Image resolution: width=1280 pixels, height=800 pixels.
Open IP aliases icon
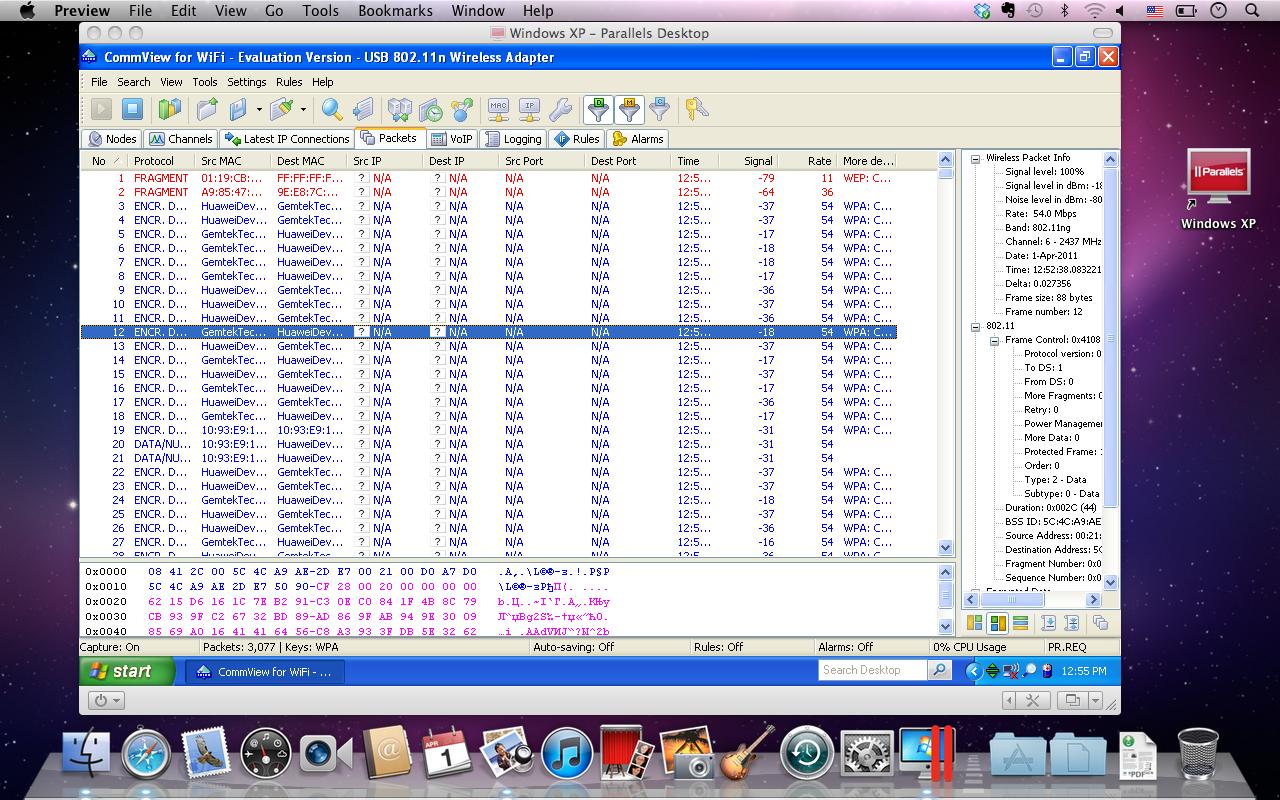[530, 109]
